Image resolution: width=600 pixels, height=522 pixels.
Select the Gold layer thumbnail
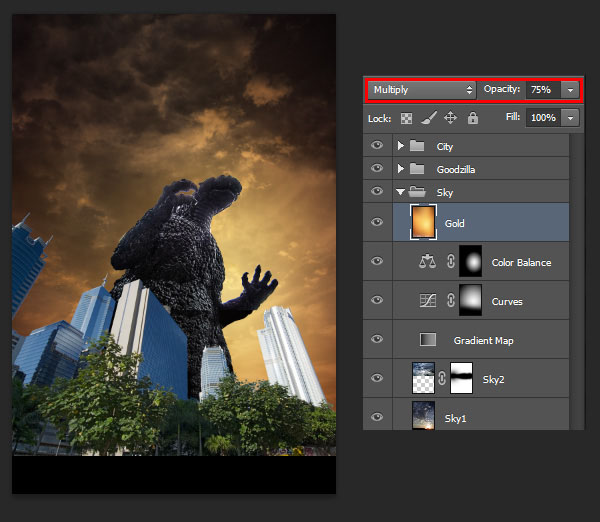point(423,222)
